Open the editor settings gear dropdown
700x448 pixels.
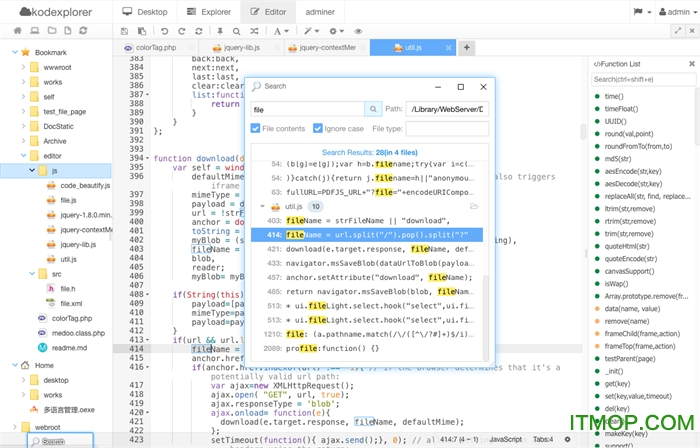point(336,31)
